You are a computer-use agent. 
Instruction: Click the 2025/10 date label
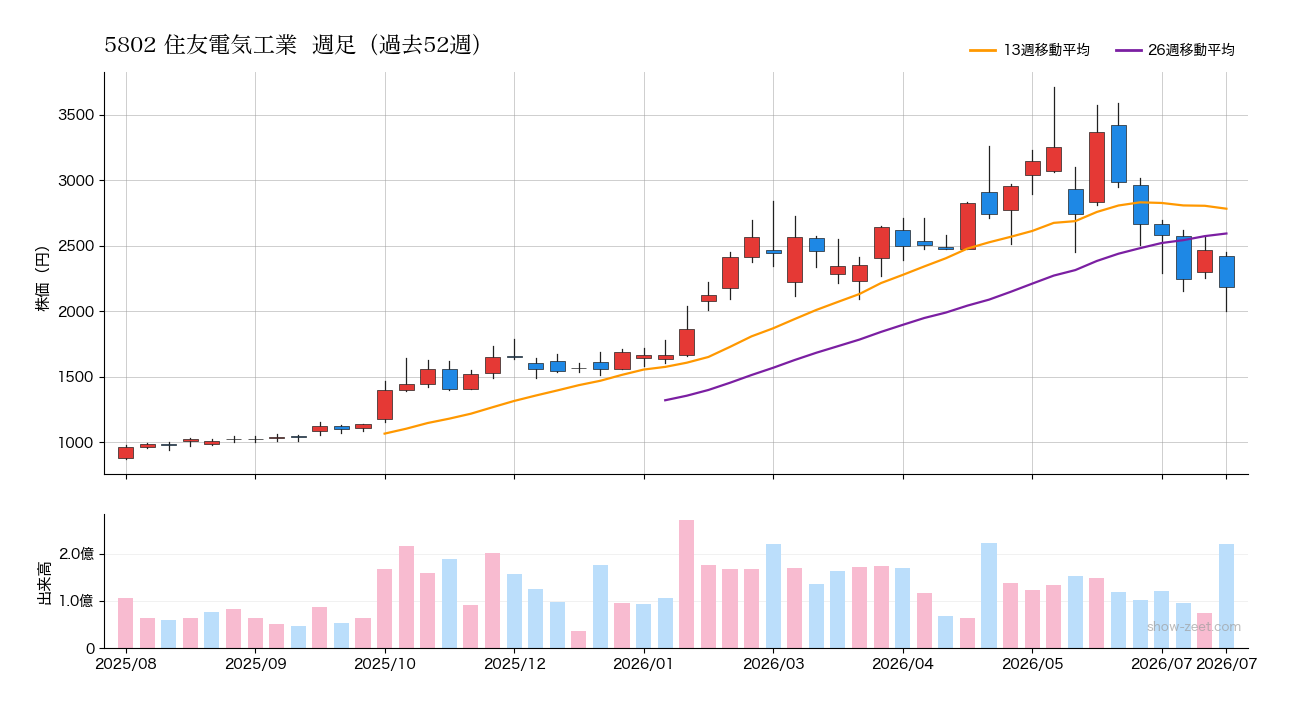point(385,663)
